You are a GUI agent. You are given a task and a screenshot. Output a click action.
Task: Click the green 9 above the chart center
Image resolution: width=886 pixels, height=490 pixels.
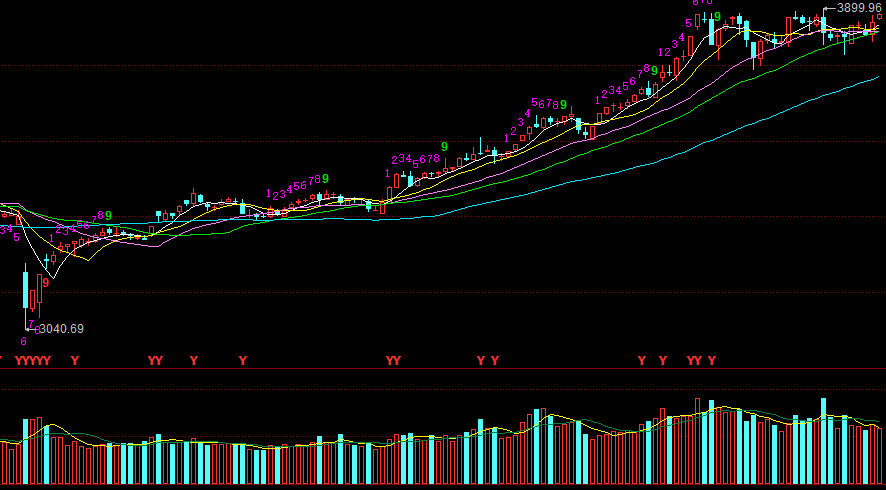[x=444, y=147]
